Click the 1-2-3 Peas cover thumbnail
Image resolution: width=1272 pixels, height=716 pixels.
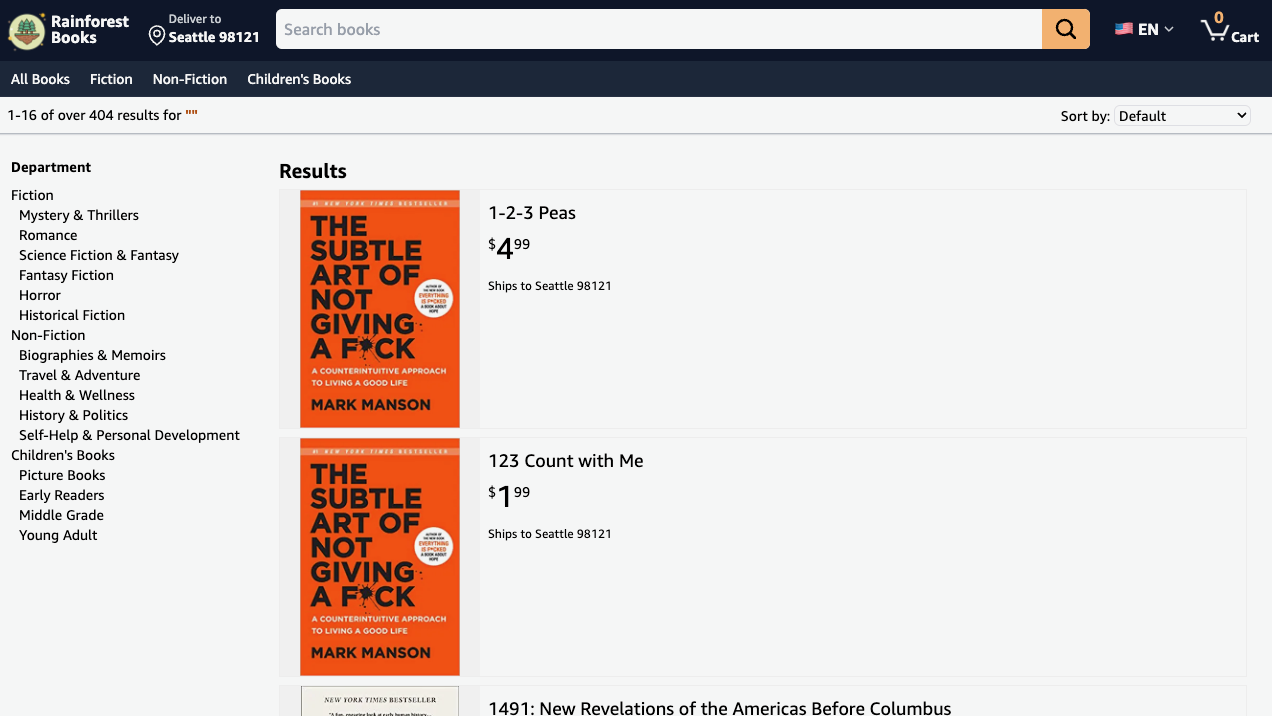pyautogui.click(x=379, y=308)
